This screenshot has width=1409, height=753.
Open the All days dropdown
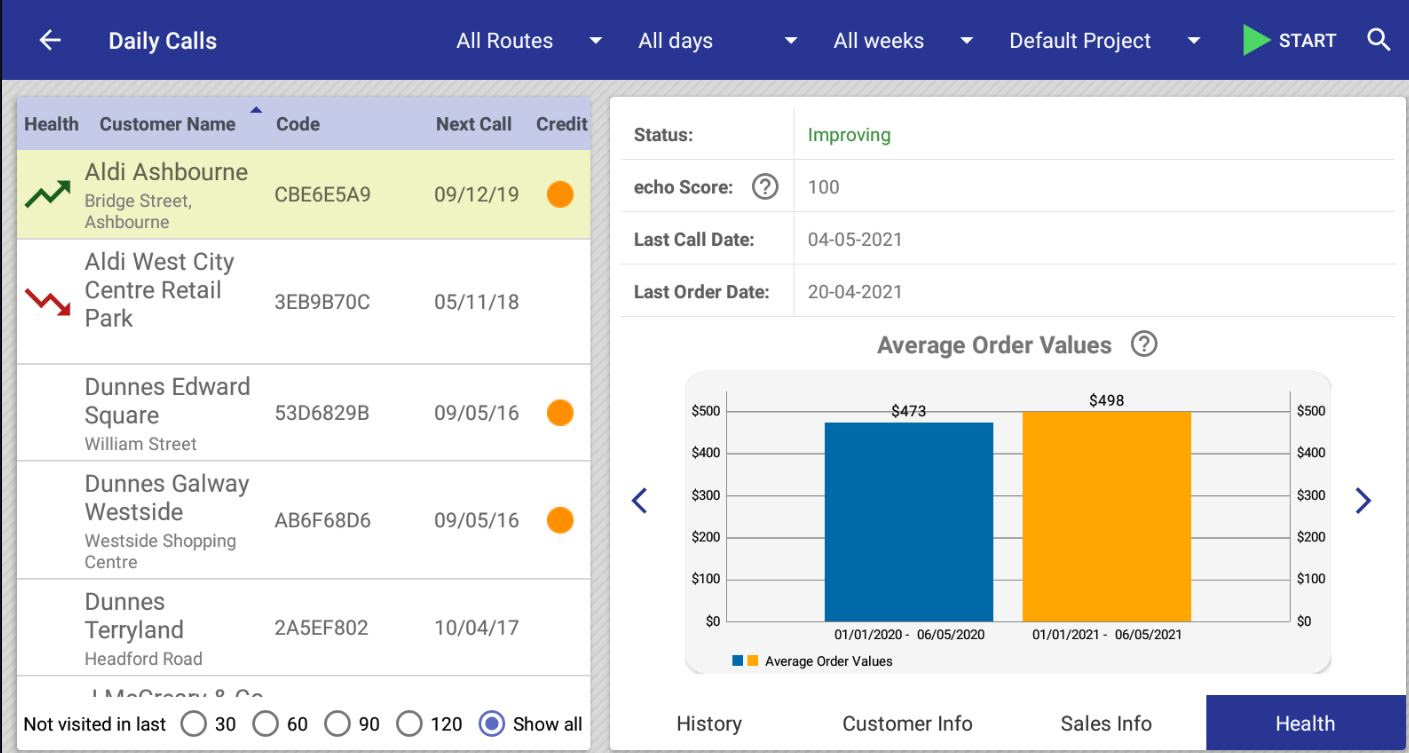point(718,41)
